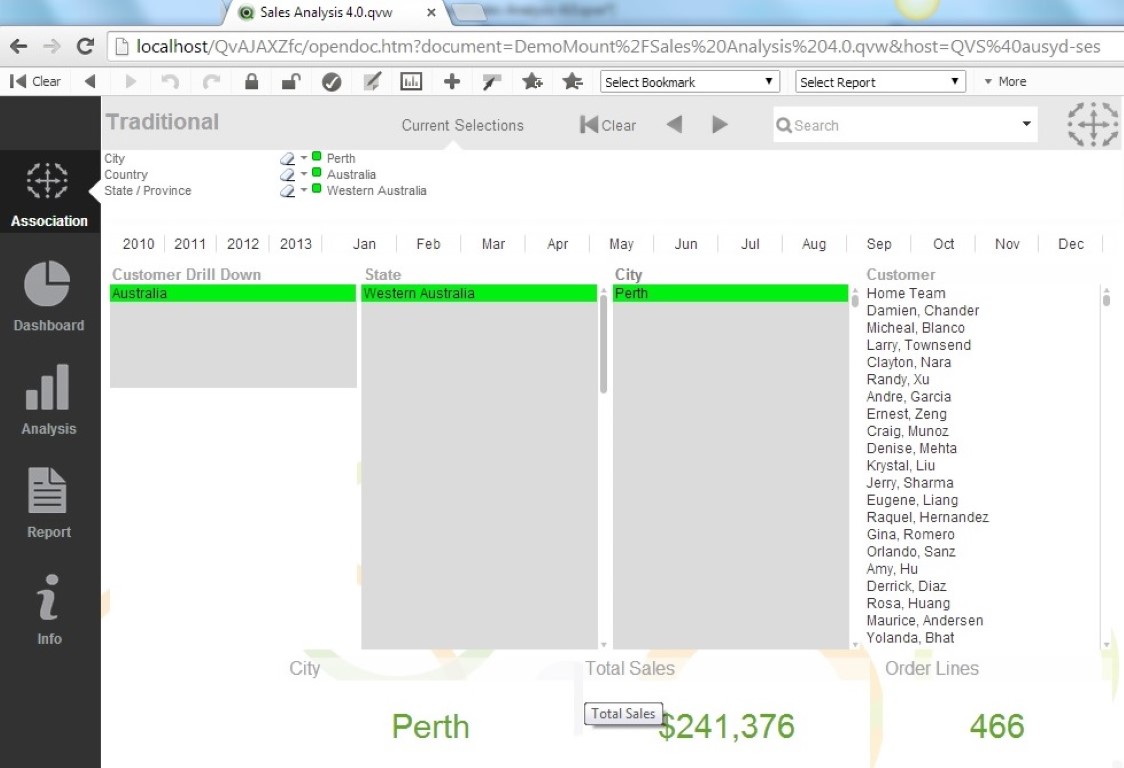Screen dimensions: 1124x768
Task: Toggle year 2012 selection
Action: coord(243,244)
